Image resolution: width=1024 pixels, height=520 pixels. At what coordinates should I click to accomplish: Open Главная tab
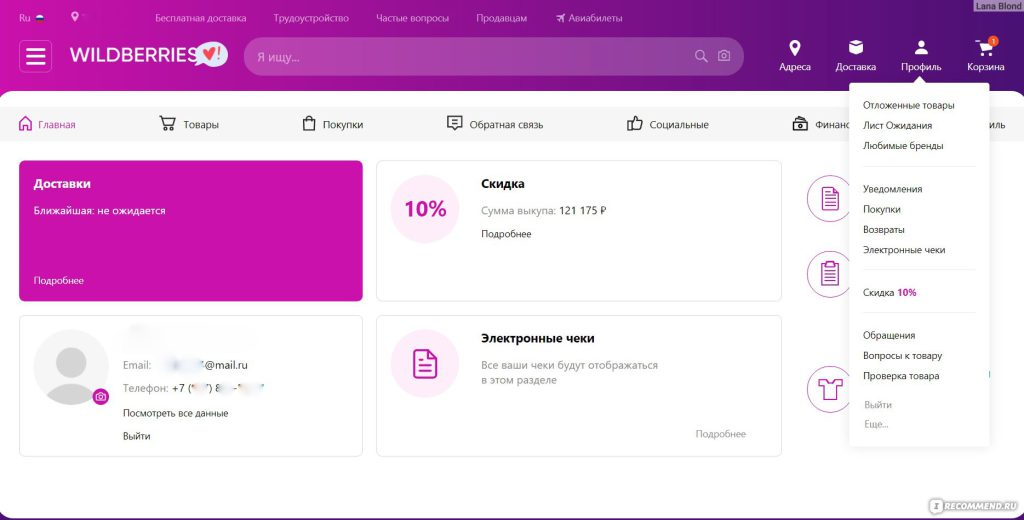47,124
